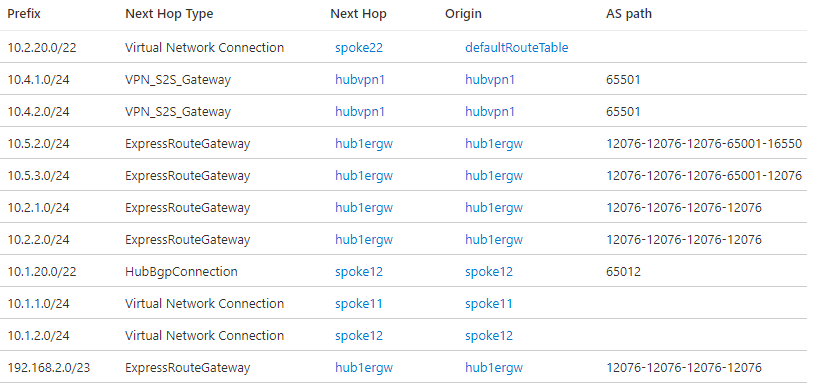Click hub1ergw origin for 10.5.3.0/24
Image resolution: width=816 pixels, height=388 pixels.
point(494,176)
